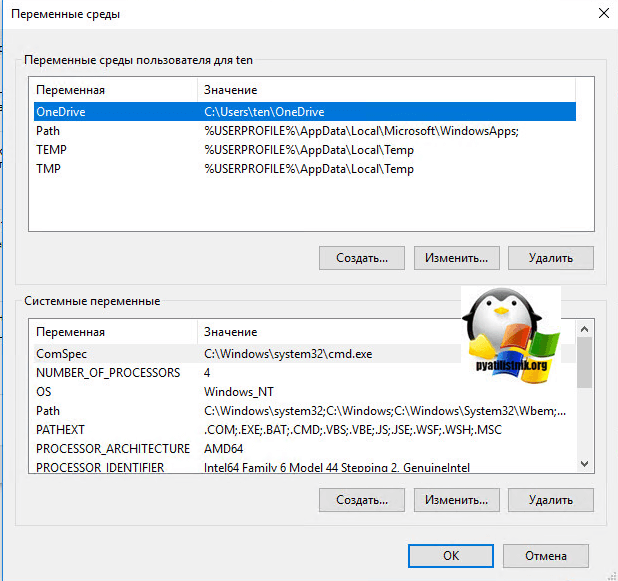Select the PROCESSOR_ARCHITECTURE system variable
This screenshot has width=618, height=581.
[305, 449]
